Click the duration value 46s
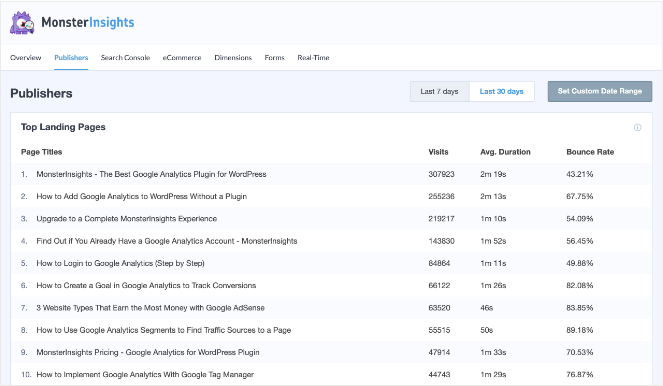Image resolution: width=663 pixels, height=386 pixels. click(487, 308)
